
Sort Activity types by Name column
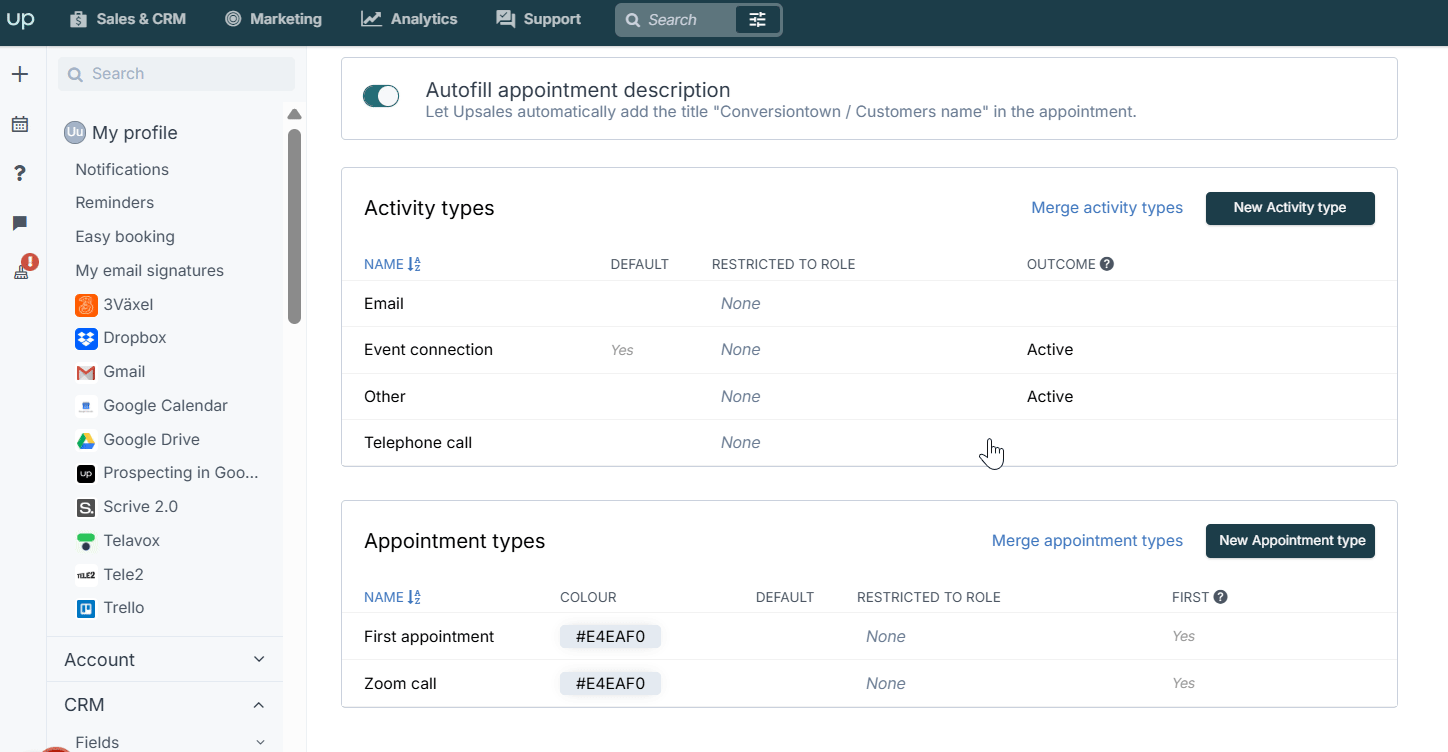(x=392, y=264)
